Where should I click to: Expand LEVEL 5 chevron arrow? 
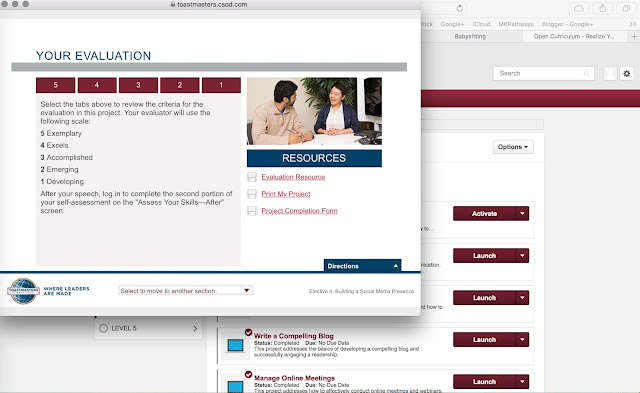pyautogui.click(x=195, y=328)
